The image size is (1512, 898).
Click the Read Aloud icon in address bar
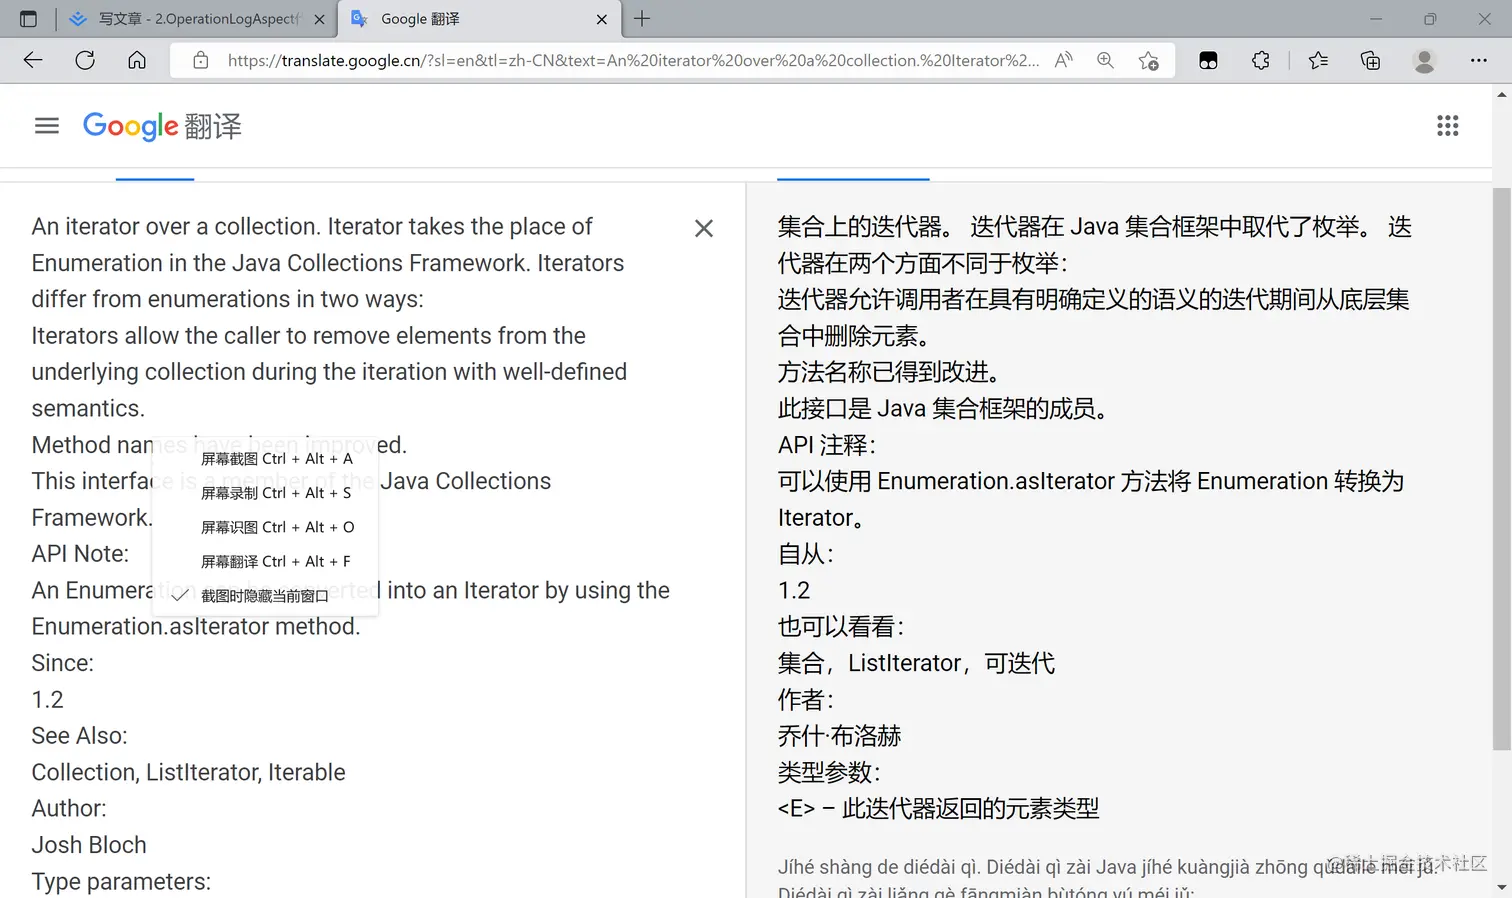[1064, 60]
